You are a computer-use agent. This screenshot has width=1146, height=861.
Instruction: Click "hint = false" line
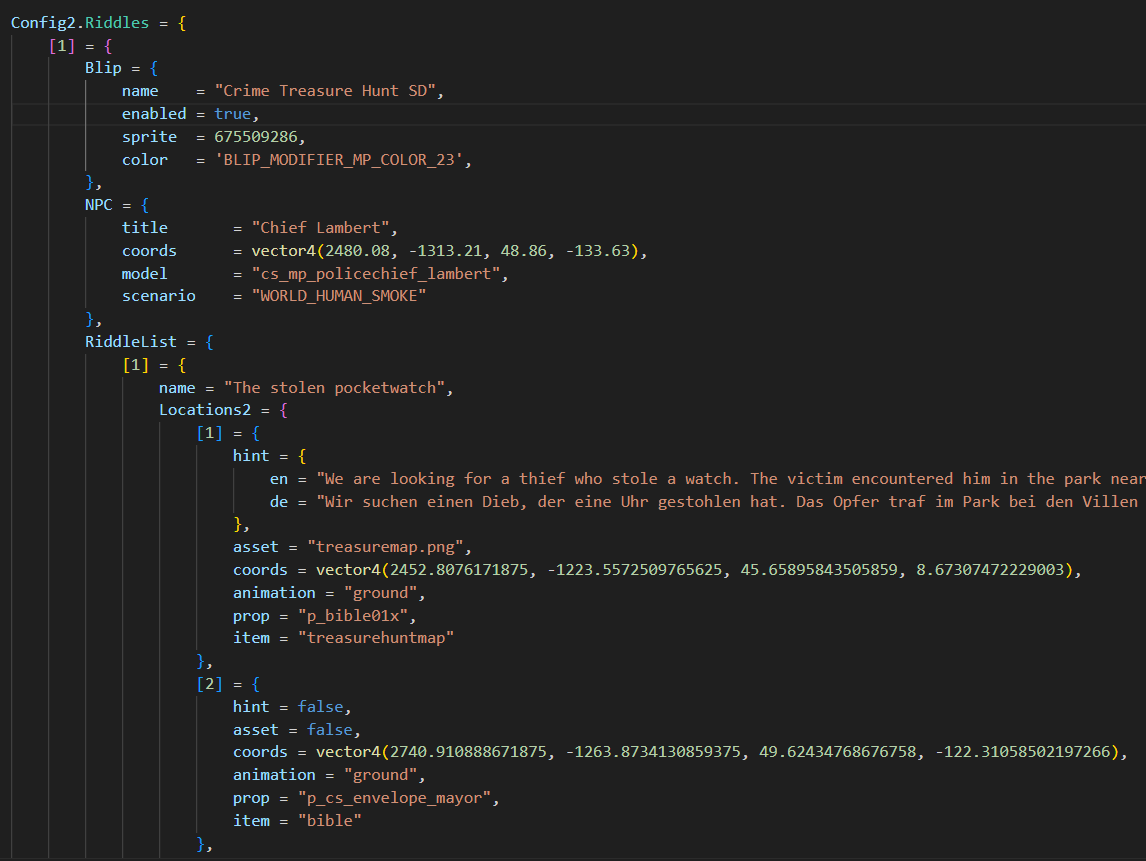(292, 706)
